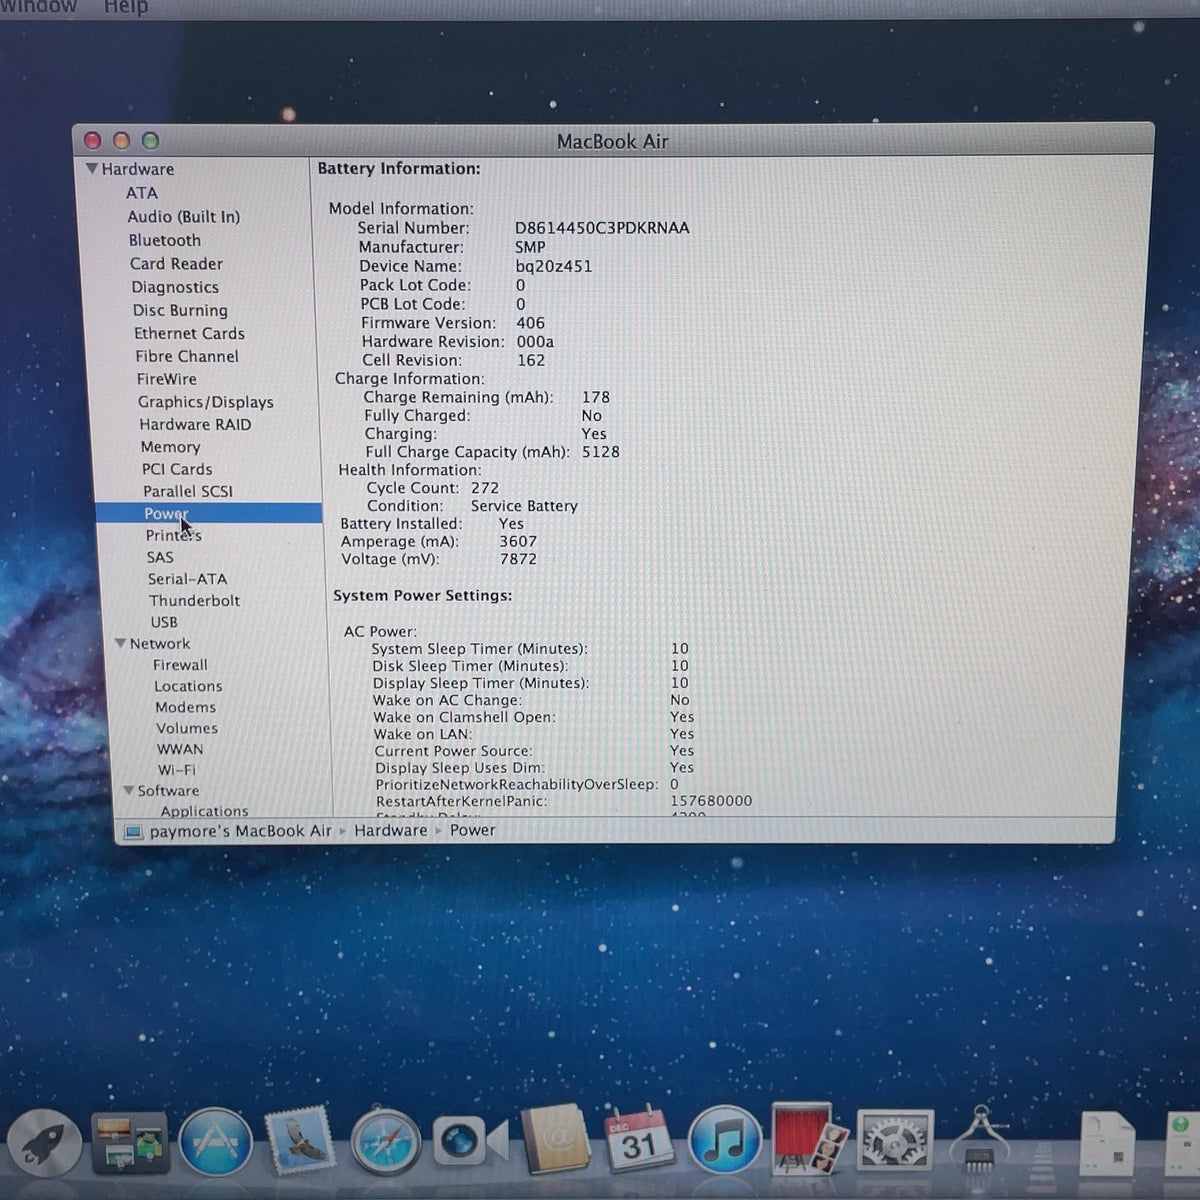Select WWAN under Network
1200x1200 pixels.
[x=179, y=749]
